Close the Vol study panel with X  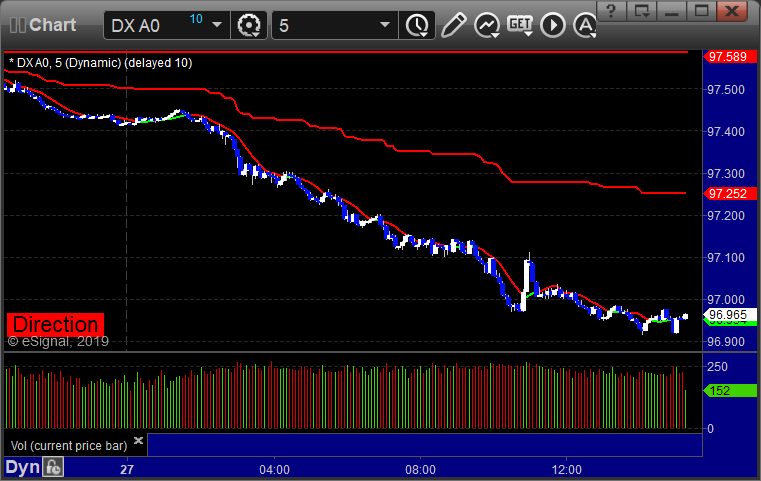tap(138, 440)
